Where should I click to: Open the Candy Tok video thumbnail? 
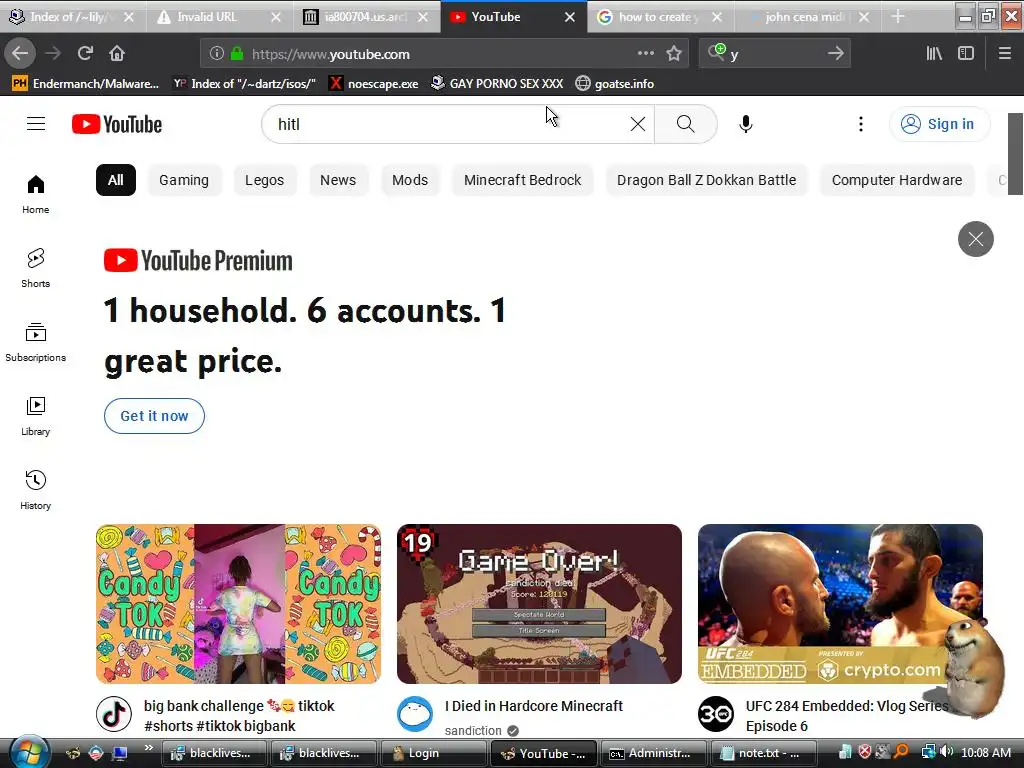pos(238,604)
